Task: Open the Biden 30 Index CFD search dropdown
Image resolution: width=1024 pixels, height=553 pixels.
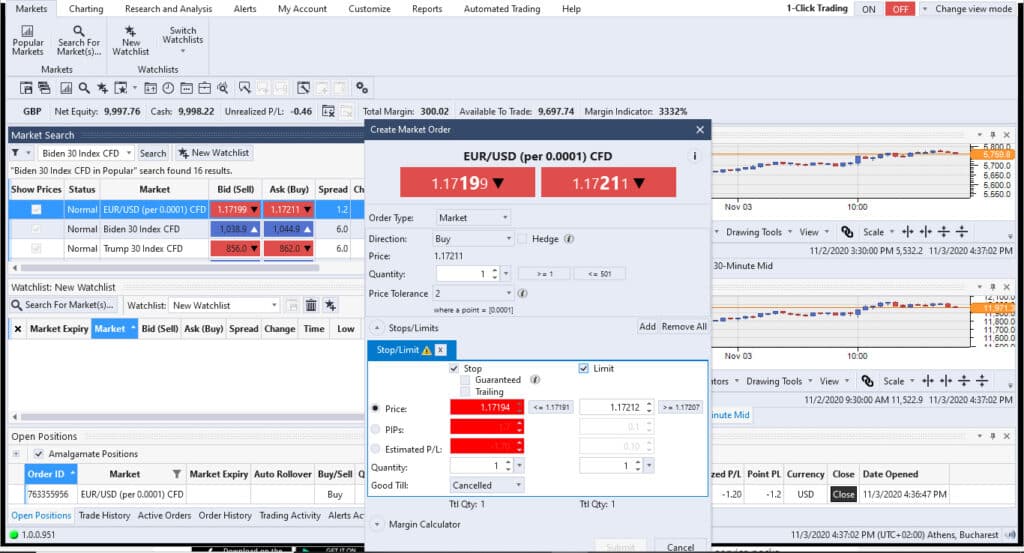Action: 129,153
